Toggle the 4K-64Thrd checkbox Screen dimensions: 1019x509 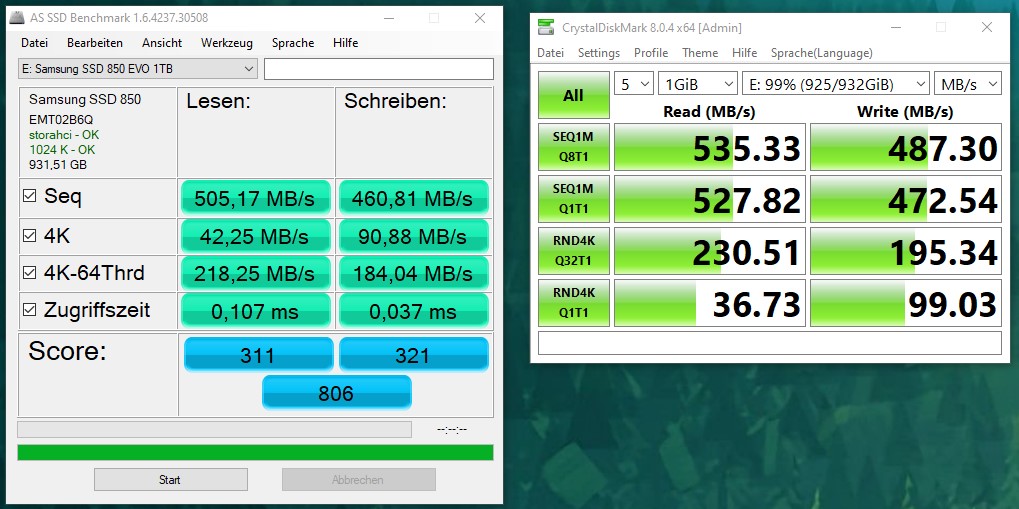click(29, 273)
